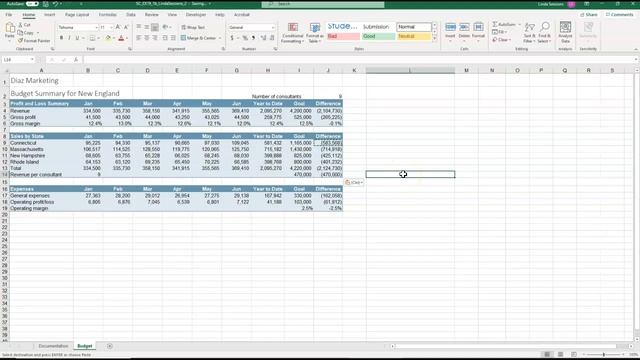This screenshot has height=360, width=640.
Task: Cut the selection with the scissors icon
Action: coord(20,25)
